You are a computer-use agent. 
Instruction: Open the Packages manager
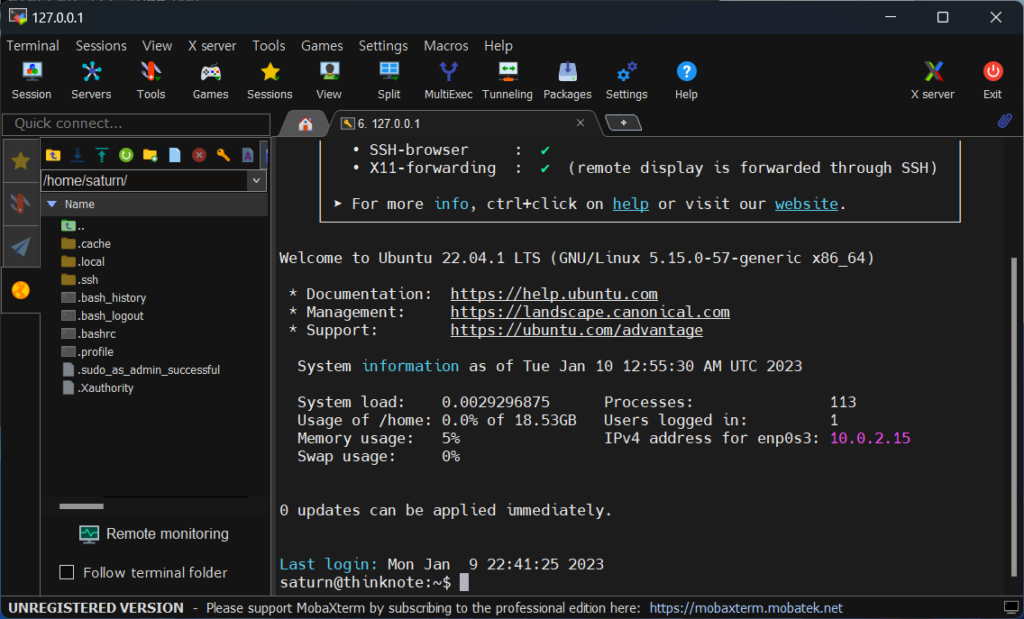568,80
